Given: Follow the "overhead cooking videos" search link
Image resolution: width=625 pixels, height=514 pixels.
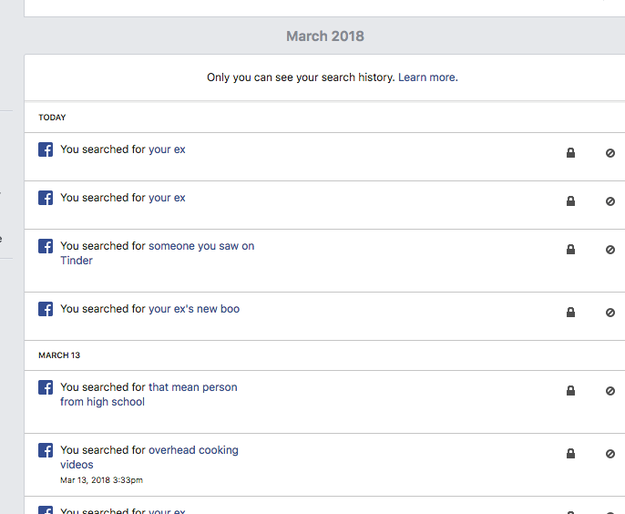Looking at the screenshot, I should (193, 450).
